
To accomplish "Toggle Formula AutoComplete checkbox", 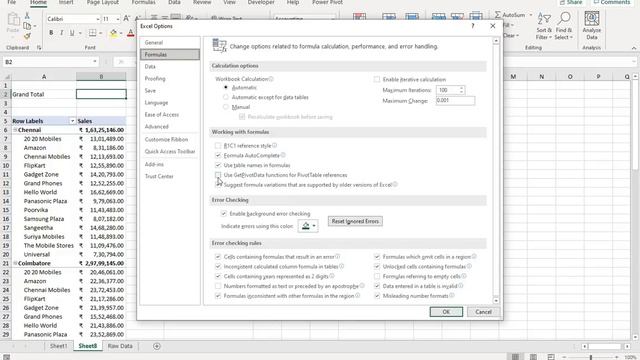I will (218, 155).
